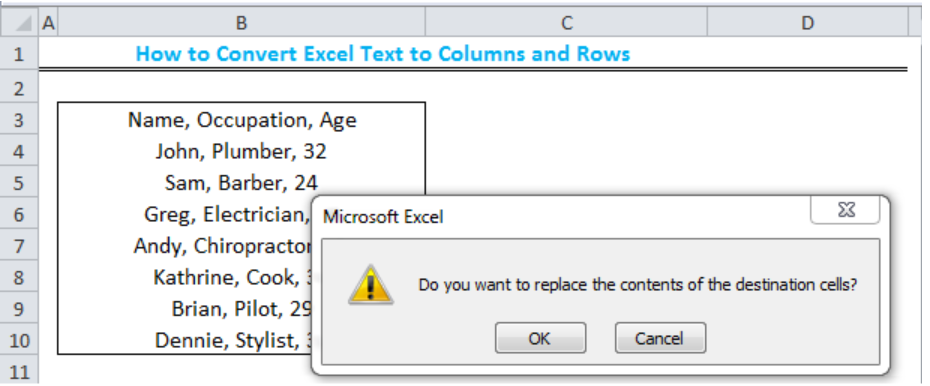Select cell containing Sam, Barber, 24
This screenshot has width=930, height=386.
pyautogui.click(x=241, y=183)
